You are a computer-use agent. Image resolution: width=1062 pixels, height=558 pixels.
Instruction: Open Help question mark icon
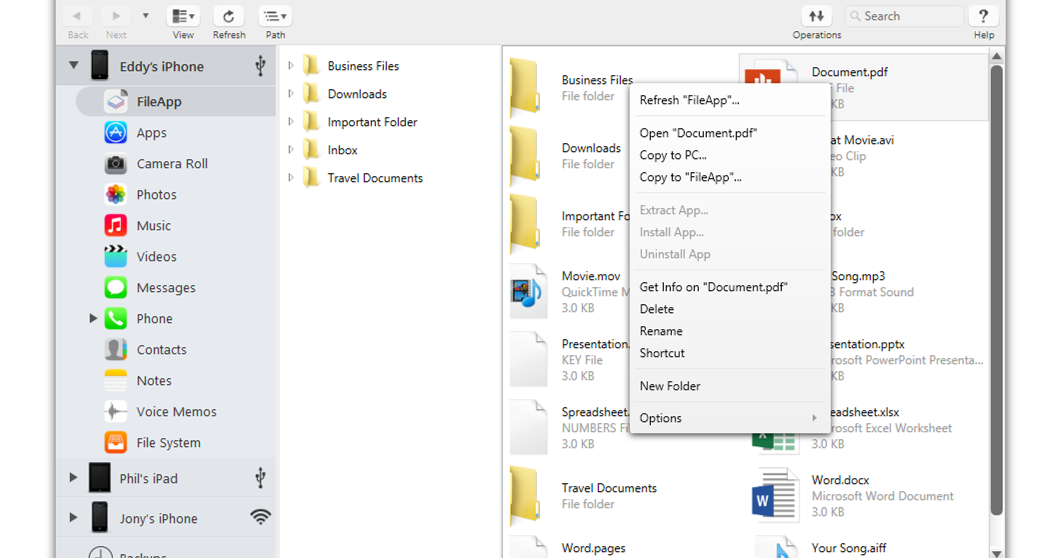(x=983, y=16)
